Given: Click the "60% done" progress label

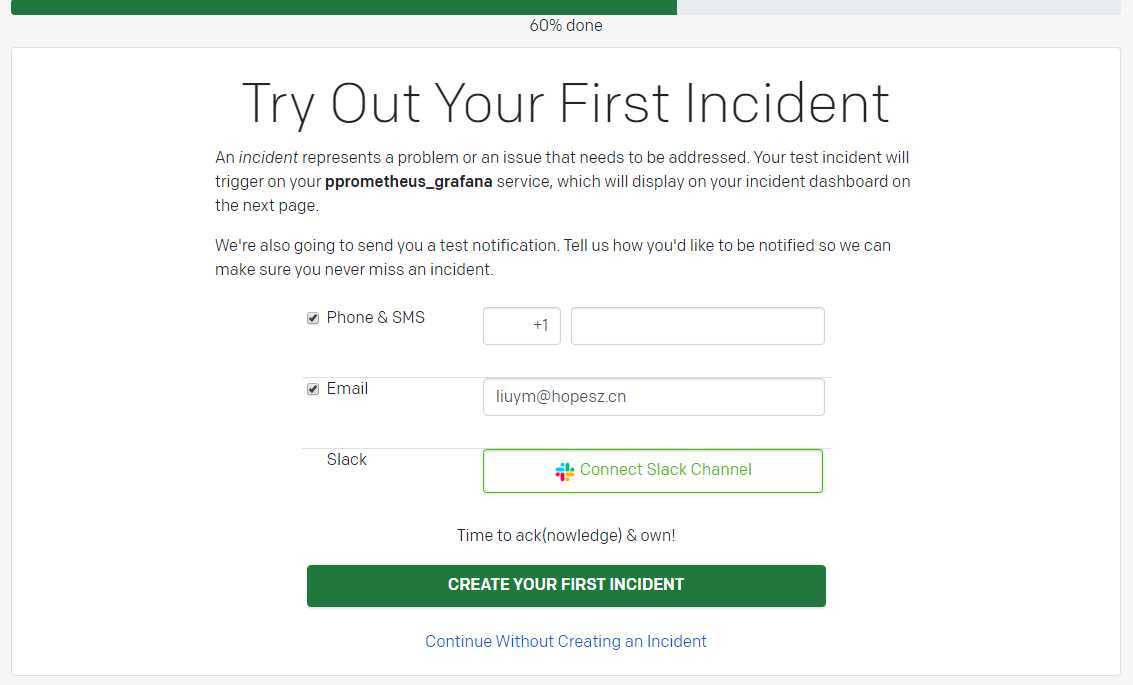Looking at the screenshot, I should point(566,26).
